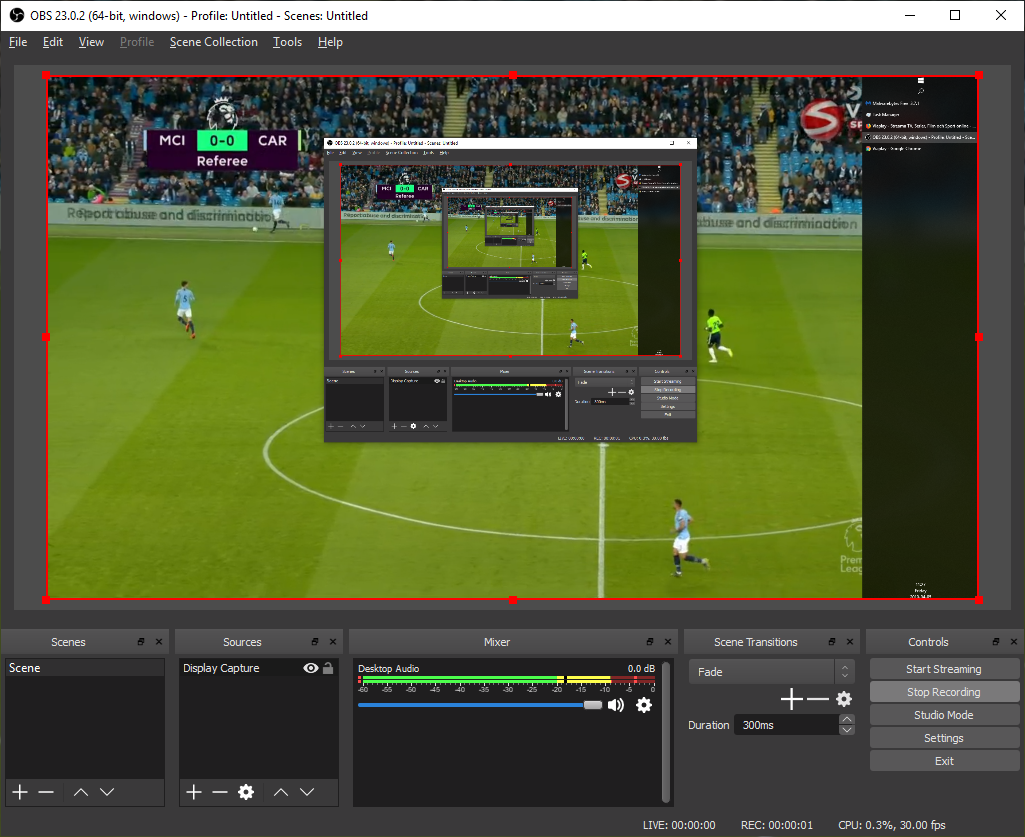
Task: Open source properties gear in Sources panel
Action: (246, 792)
